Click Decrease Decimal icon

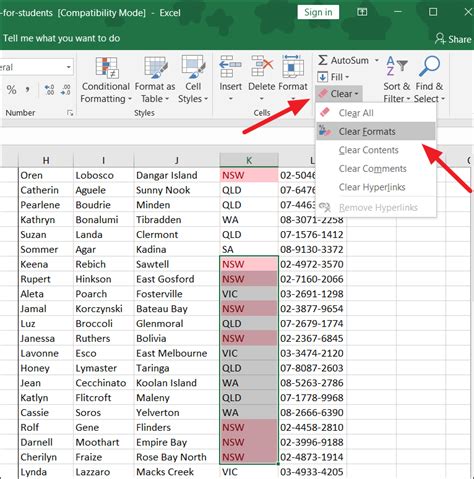pos(65,90)
